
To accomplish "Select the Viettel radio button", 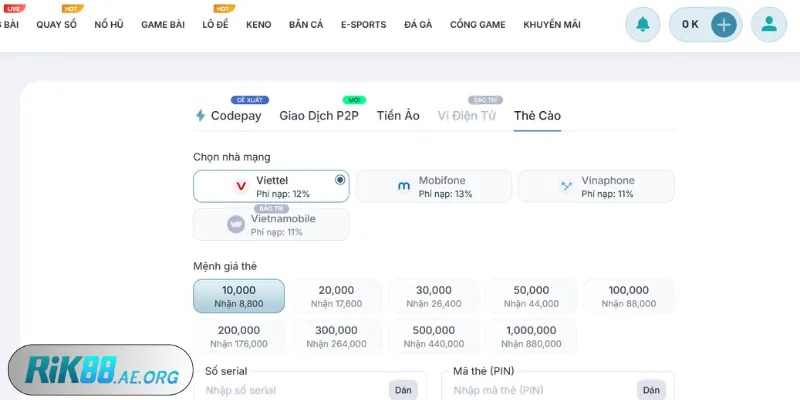I will [x=340, y=180].
